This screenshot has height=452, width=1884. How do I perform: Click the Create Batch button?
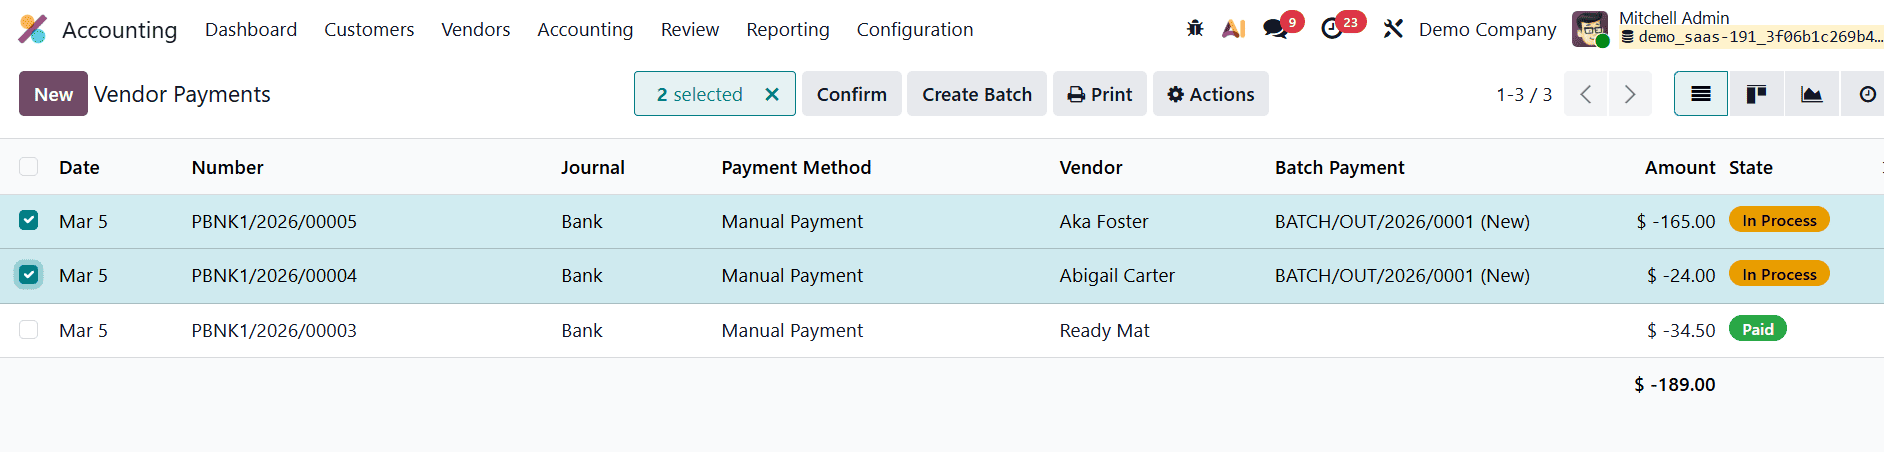pos(976,94)
